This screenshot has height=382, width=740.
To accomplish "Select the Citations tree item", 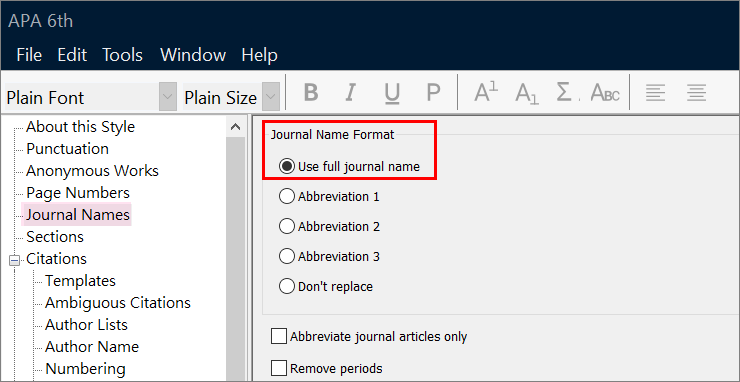I will pos(56,259).
